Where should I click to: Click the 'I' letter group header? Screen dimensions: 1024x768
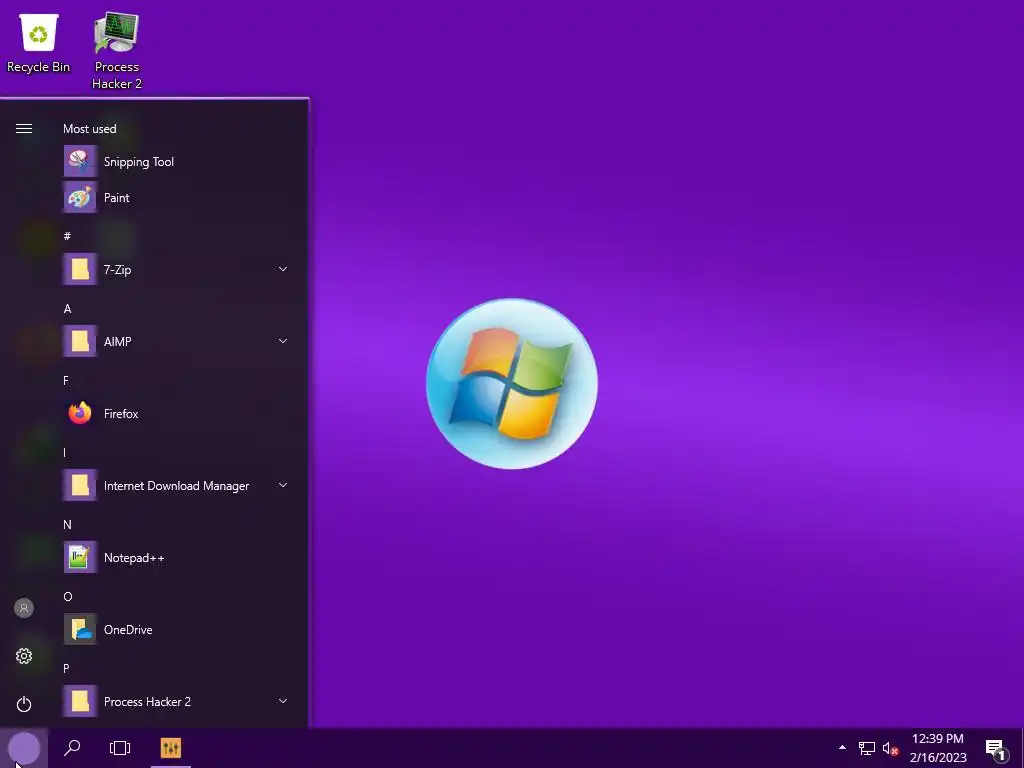(65, 452)
